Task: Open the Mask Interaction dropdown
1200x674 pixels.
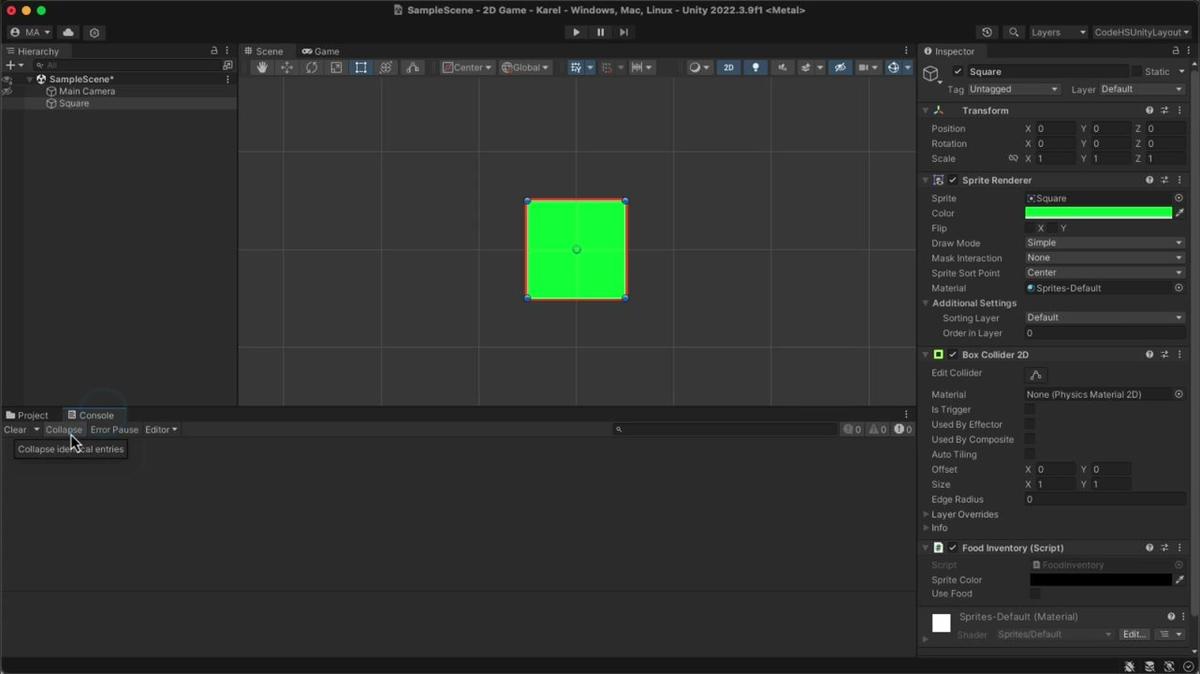Action: tap(1105, 258)
